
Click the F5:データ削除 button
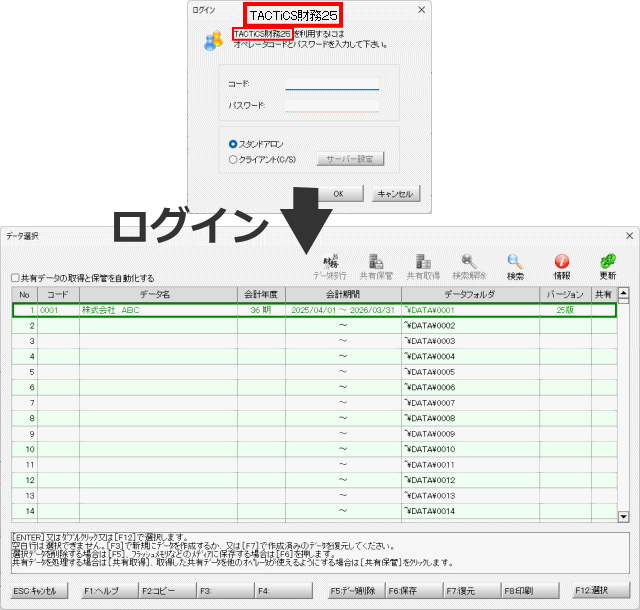click(x=356, y=591)
